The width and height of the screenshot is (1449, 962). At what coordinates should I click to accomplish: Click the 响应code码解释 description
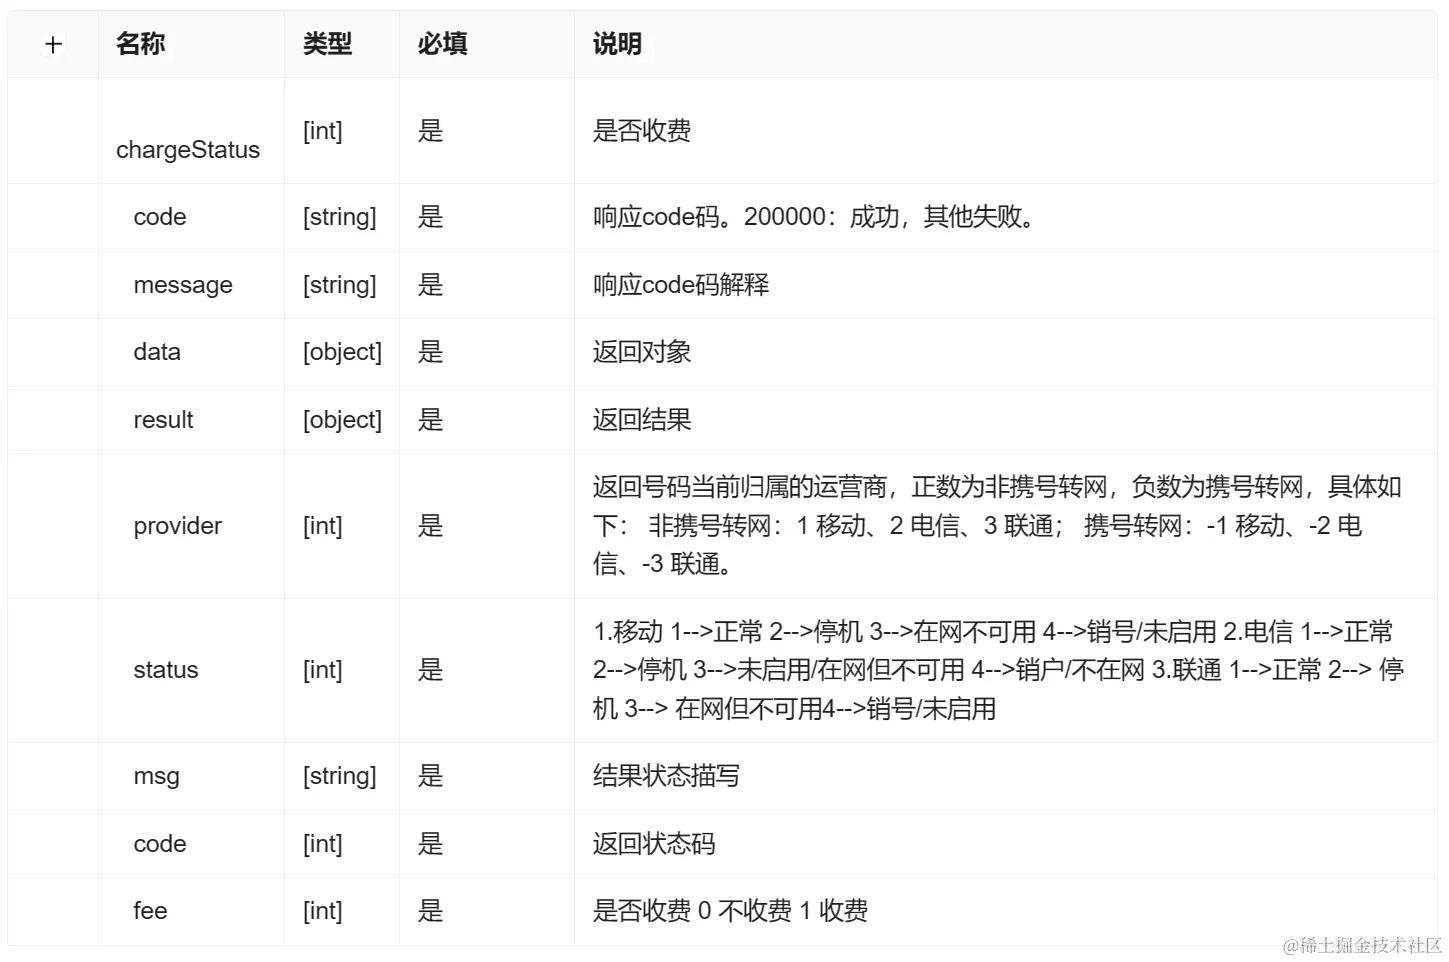[x=681, y=285]
